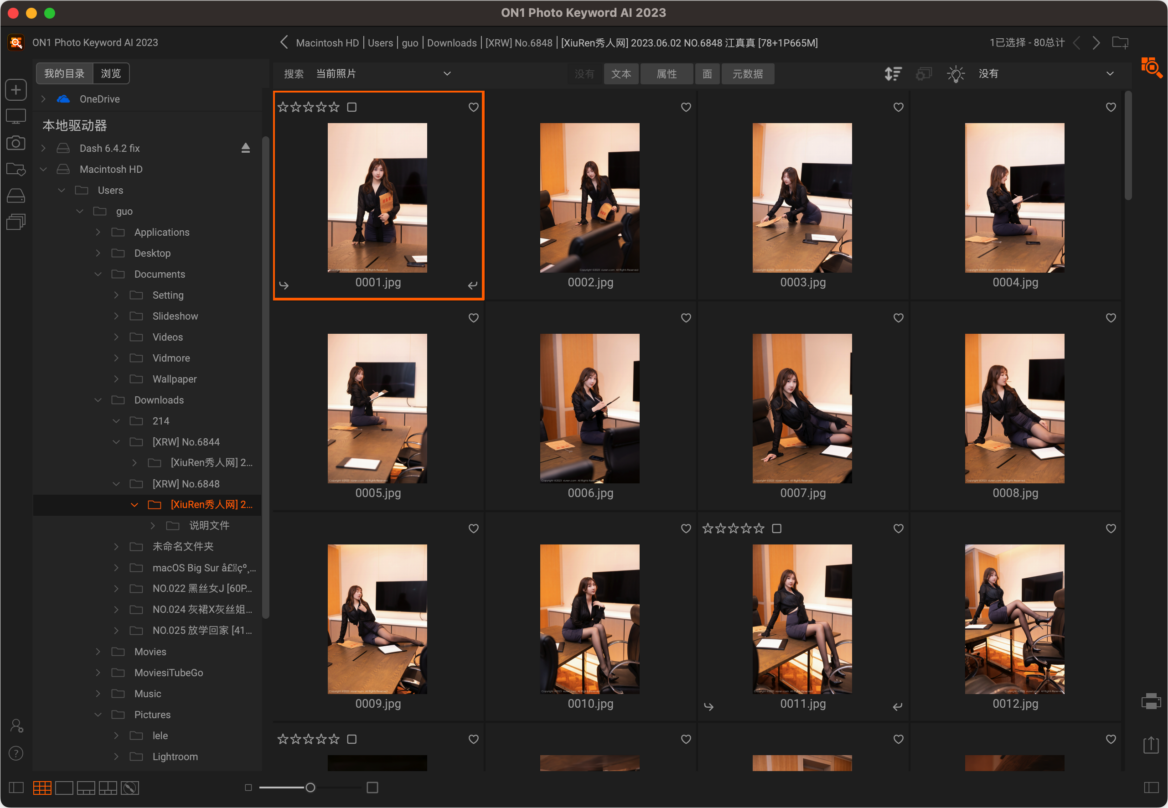Open the help question mark icon

coord(16,754)
